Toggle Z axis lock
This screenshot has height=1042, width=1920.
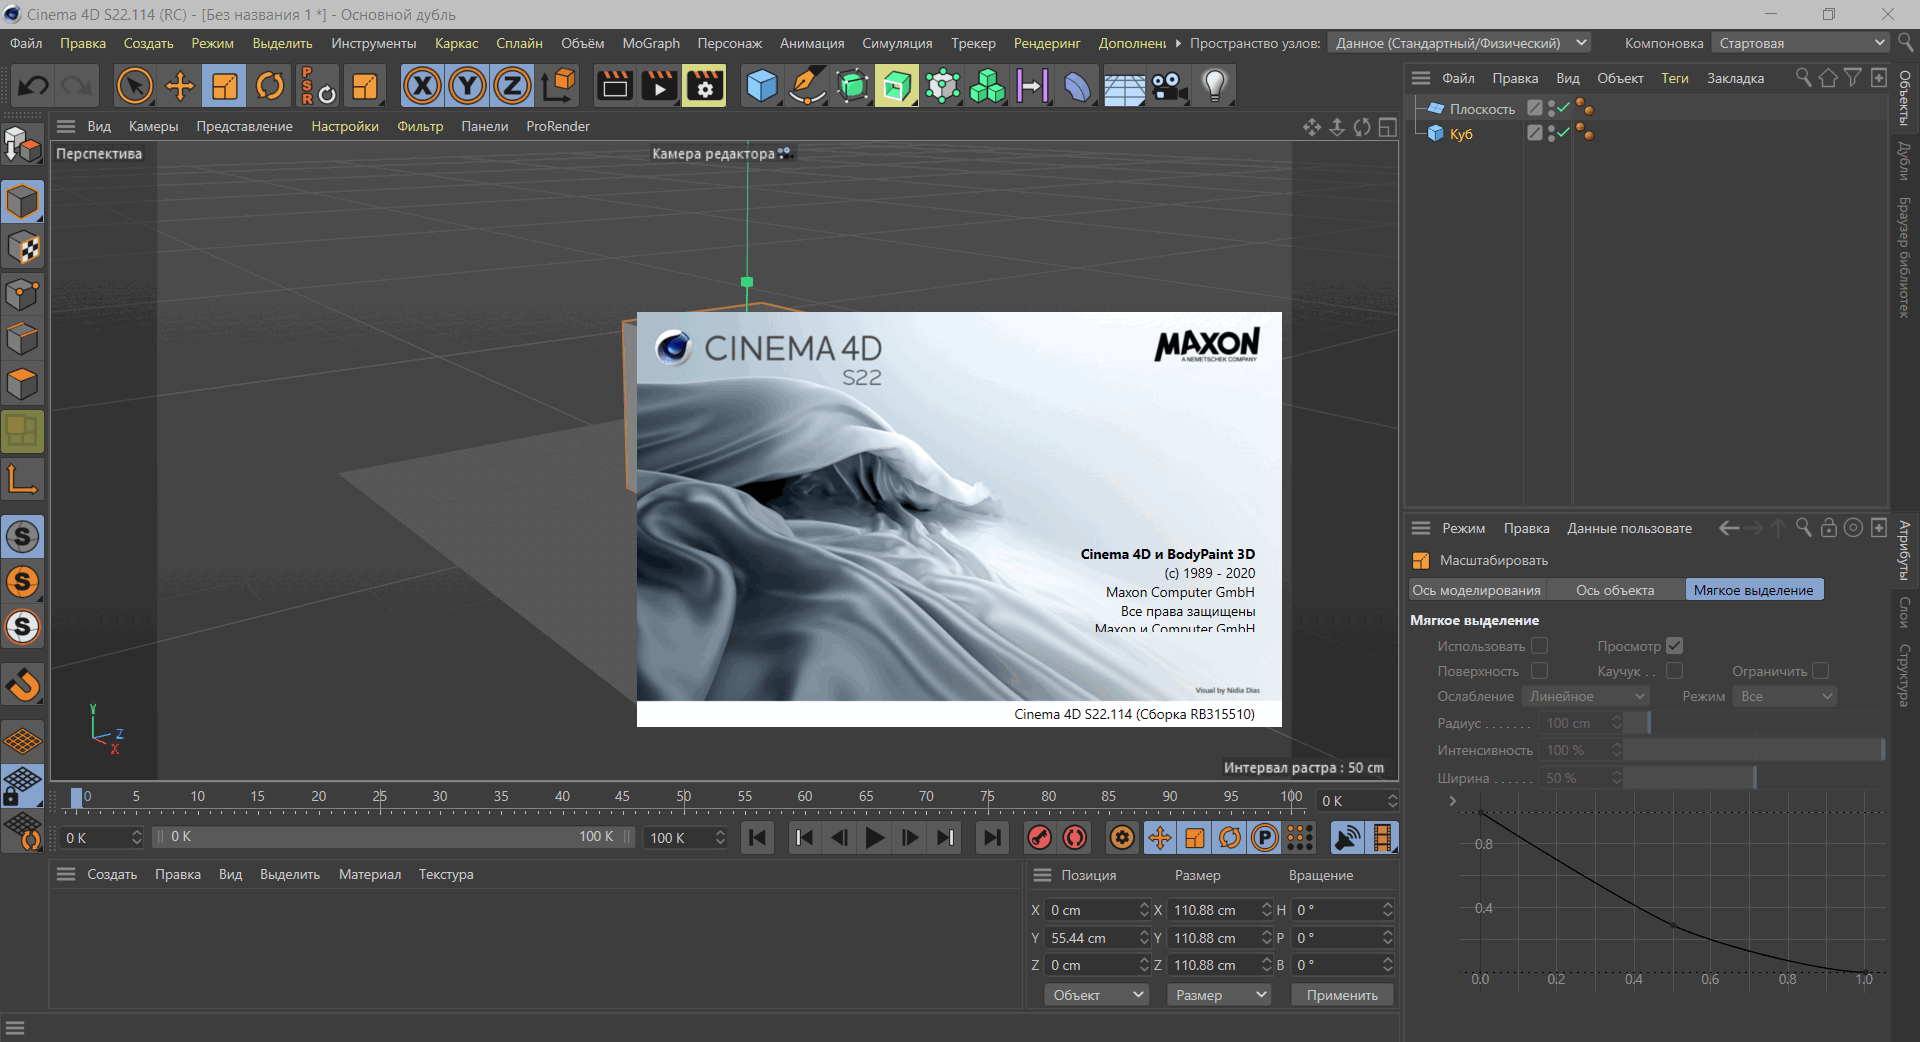tap(512, 86)
